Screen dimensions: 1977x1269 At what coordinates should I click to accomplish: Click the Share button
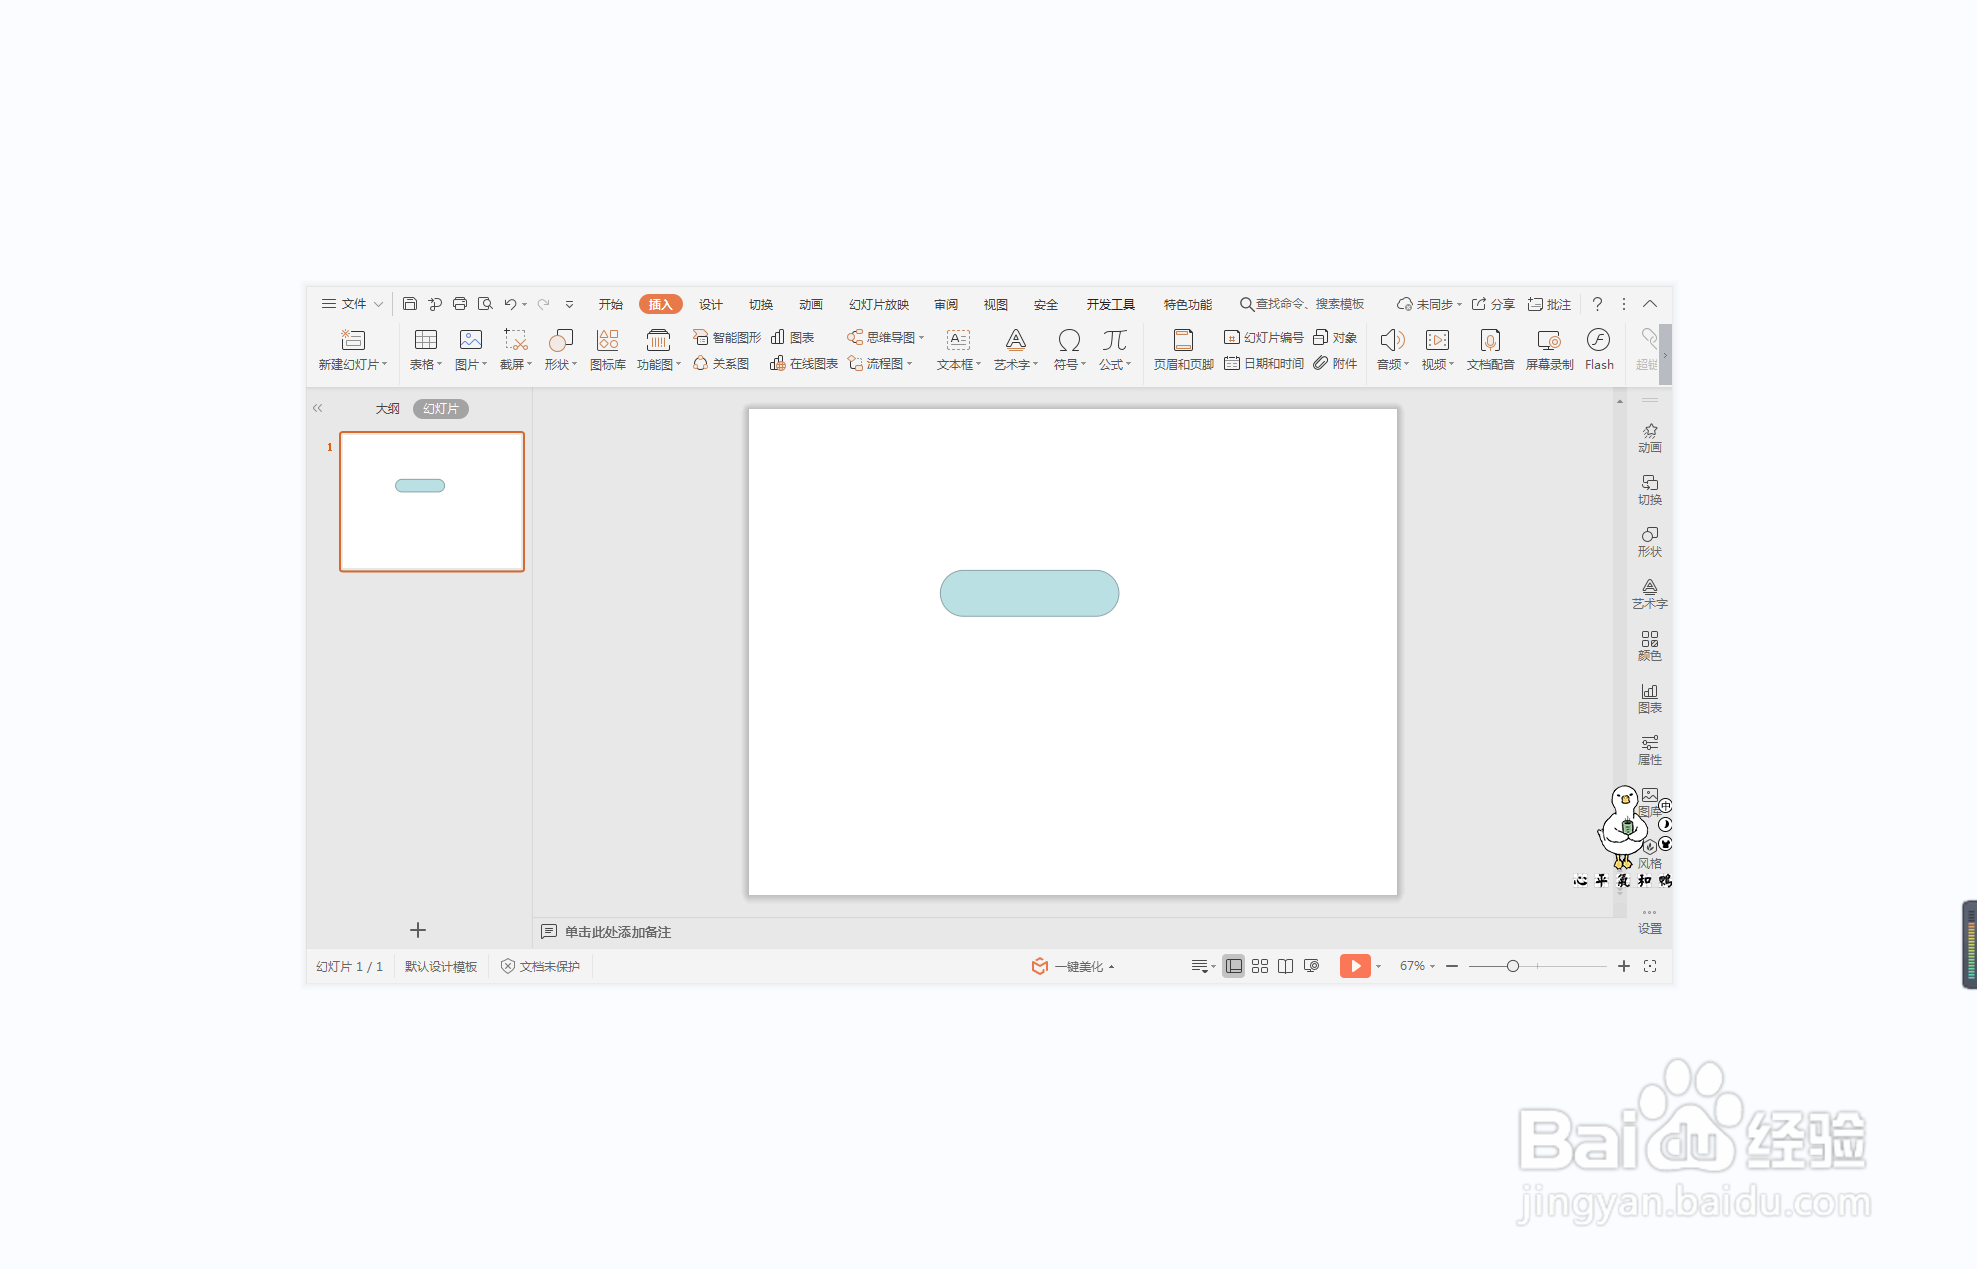[x=1493, y=304]
